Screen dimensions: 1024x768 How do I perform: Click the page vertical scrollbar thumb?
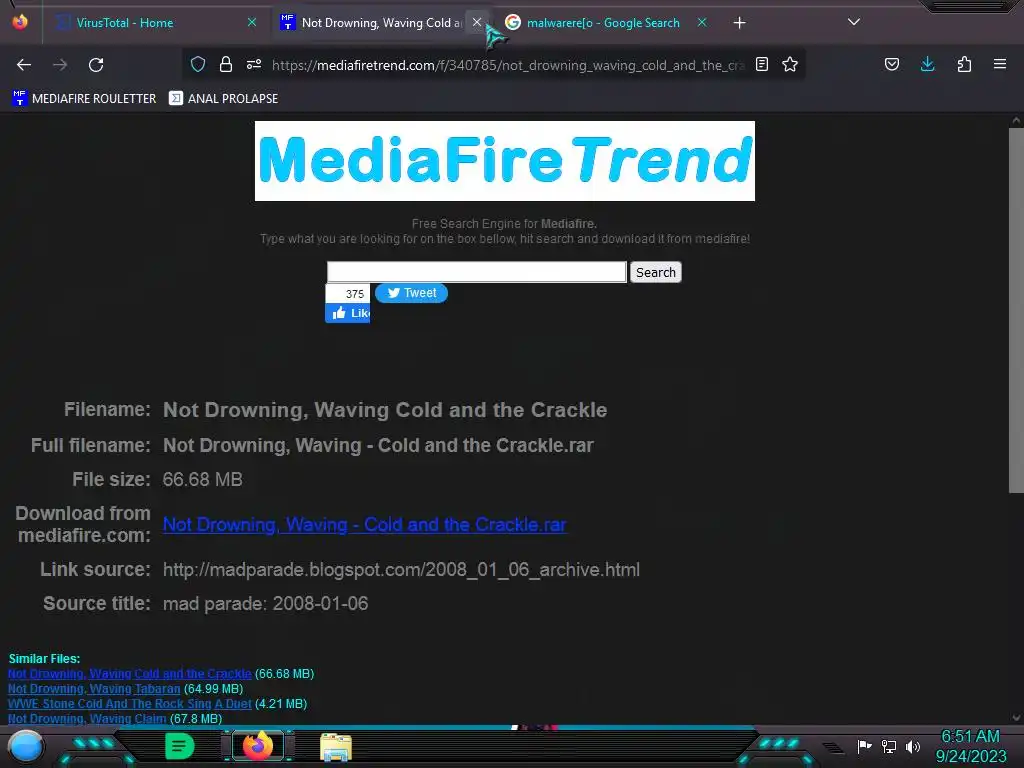pyautogui.click(x=1016, y=310)
